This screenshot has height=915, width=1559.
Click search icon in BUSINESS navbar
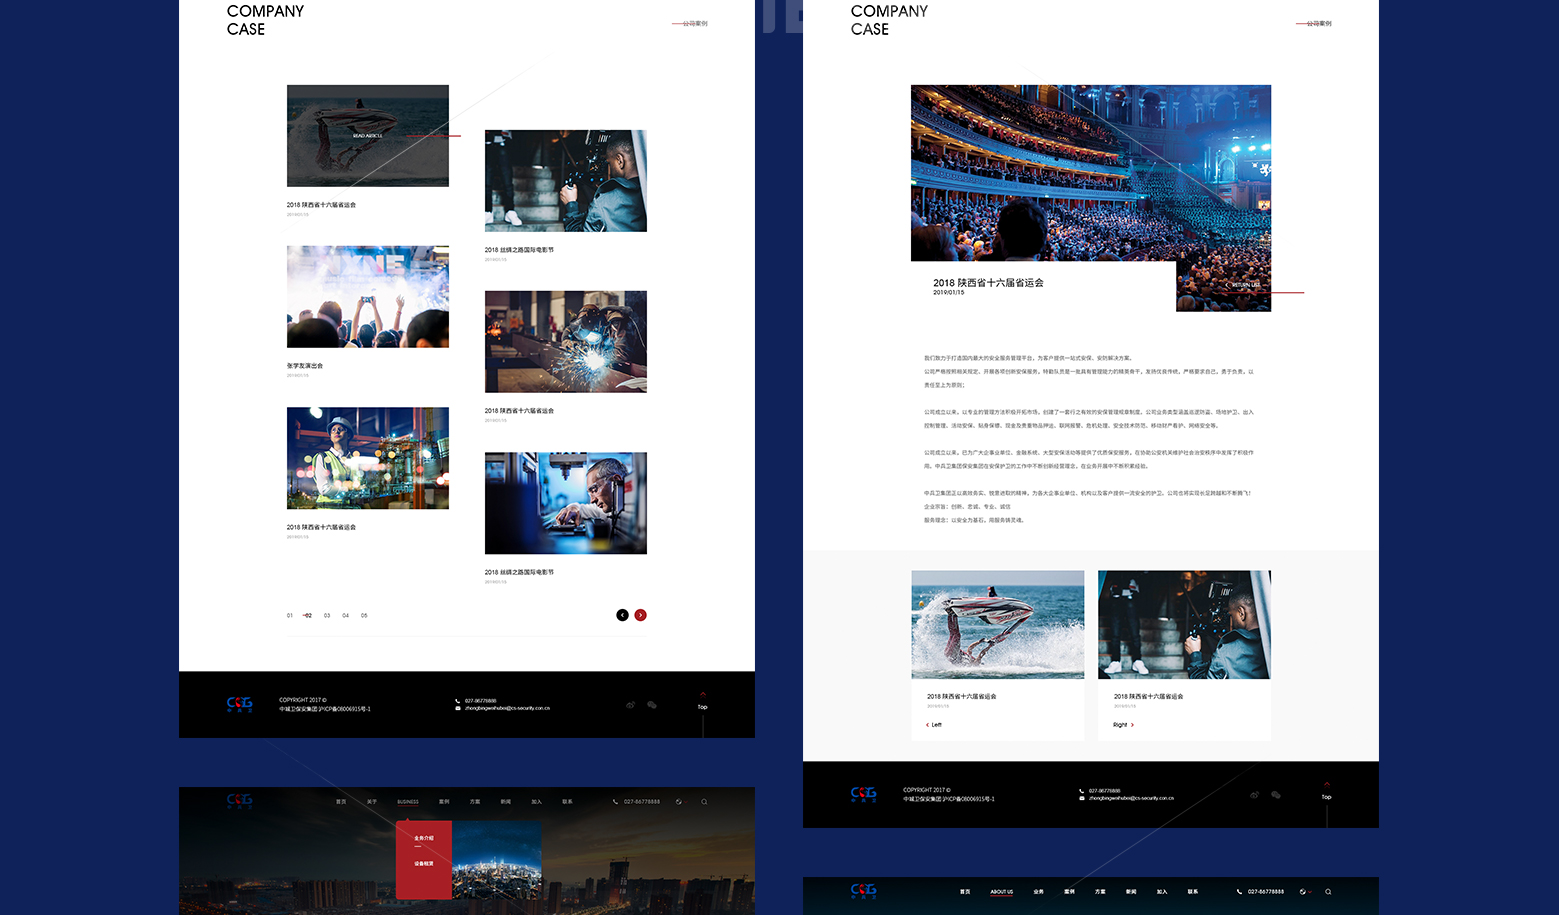704,802
